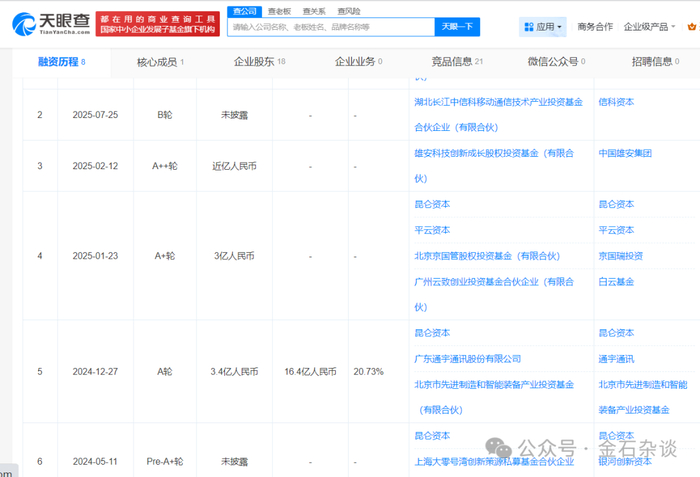Click 广东通宇通讯股份有限公司 investor link
Viewport: 700px width, 477px height.
(x=467, y=358)
